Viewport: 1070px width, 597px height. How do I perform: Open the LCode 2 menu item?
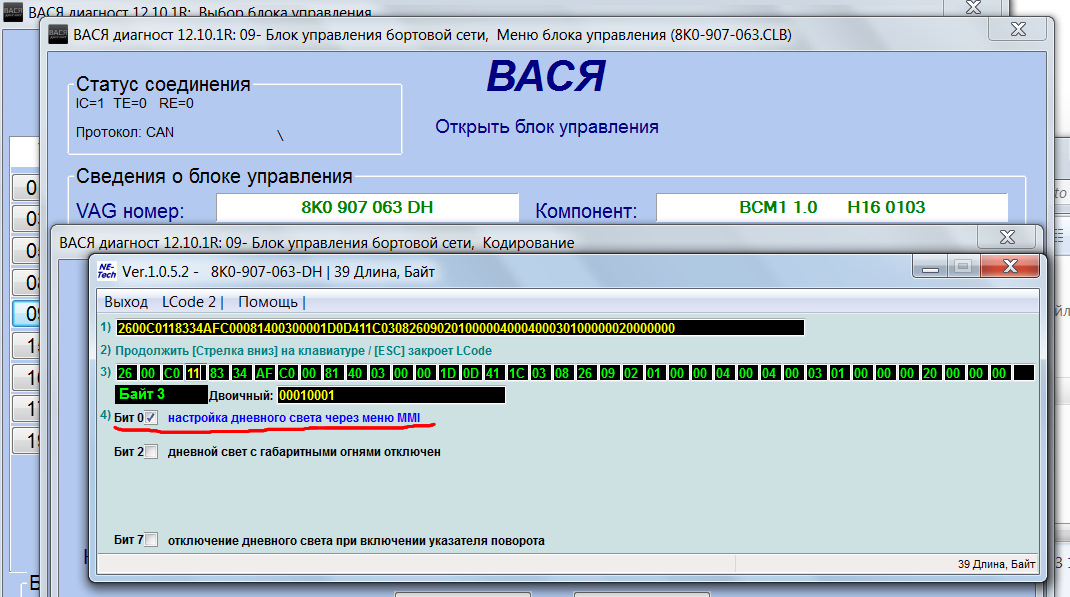pyautogui.click(x=189, y=302)
